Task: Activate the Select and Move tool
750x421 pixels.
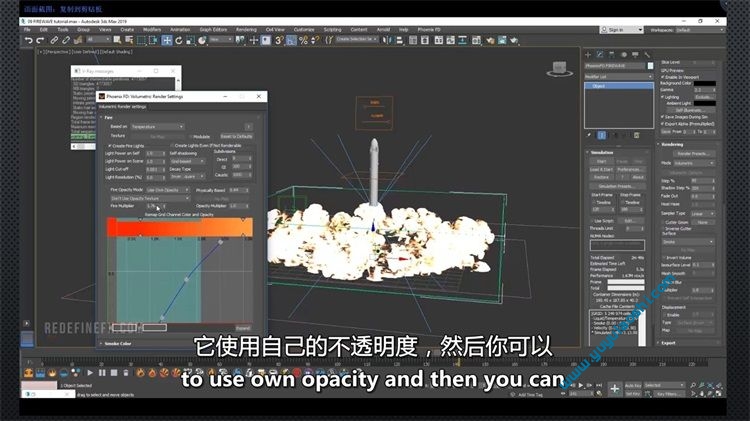Action: pos(166,41)
